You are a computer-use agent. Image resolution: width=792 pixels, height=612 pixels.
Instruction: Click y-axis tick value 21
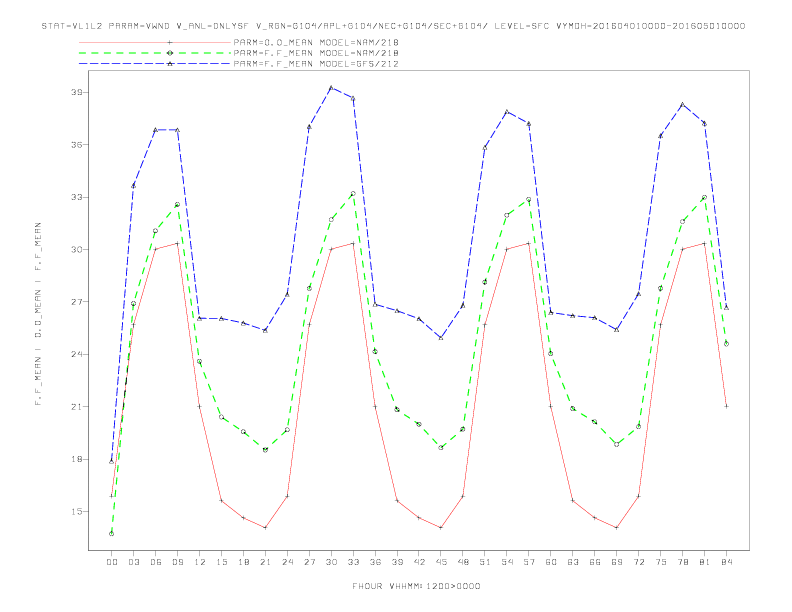click(76, 406)
